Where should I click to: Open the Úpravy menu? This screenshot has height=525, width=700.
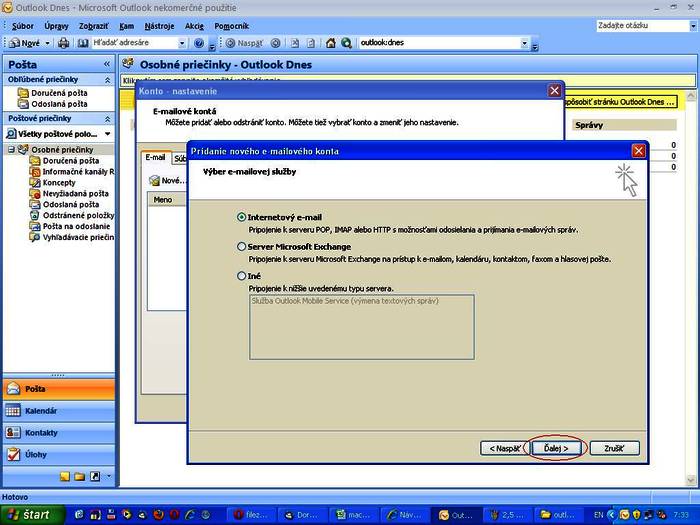[x=56, y=26]
